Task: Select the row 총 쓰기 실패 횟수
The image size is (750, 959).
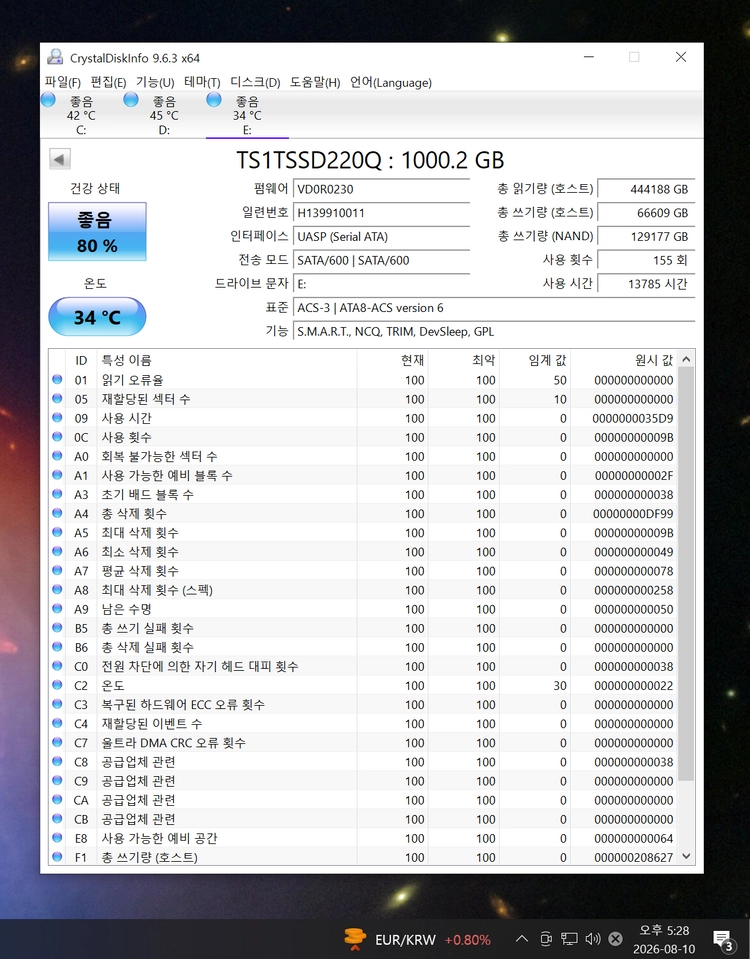Action: 363,628
